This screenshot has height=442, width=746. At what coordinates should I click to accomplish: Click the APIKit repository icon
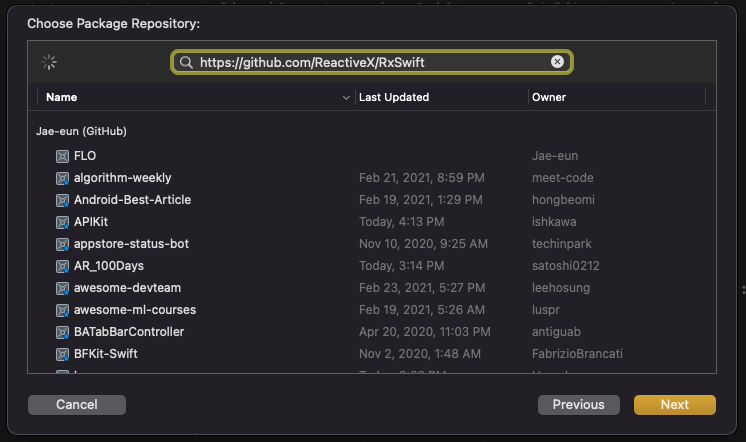tap(62, 222)
